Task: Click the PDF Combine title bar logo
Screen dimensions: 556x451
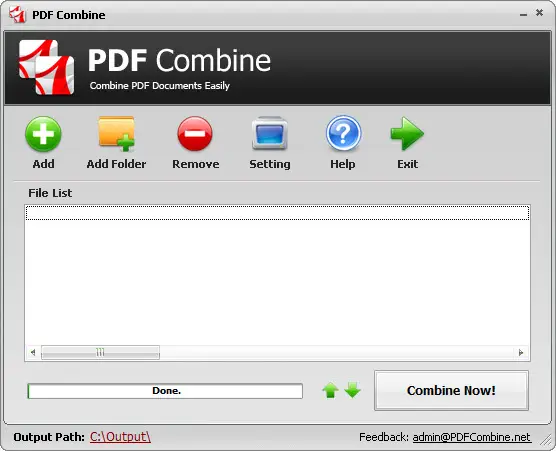Action: coord(17,15)
